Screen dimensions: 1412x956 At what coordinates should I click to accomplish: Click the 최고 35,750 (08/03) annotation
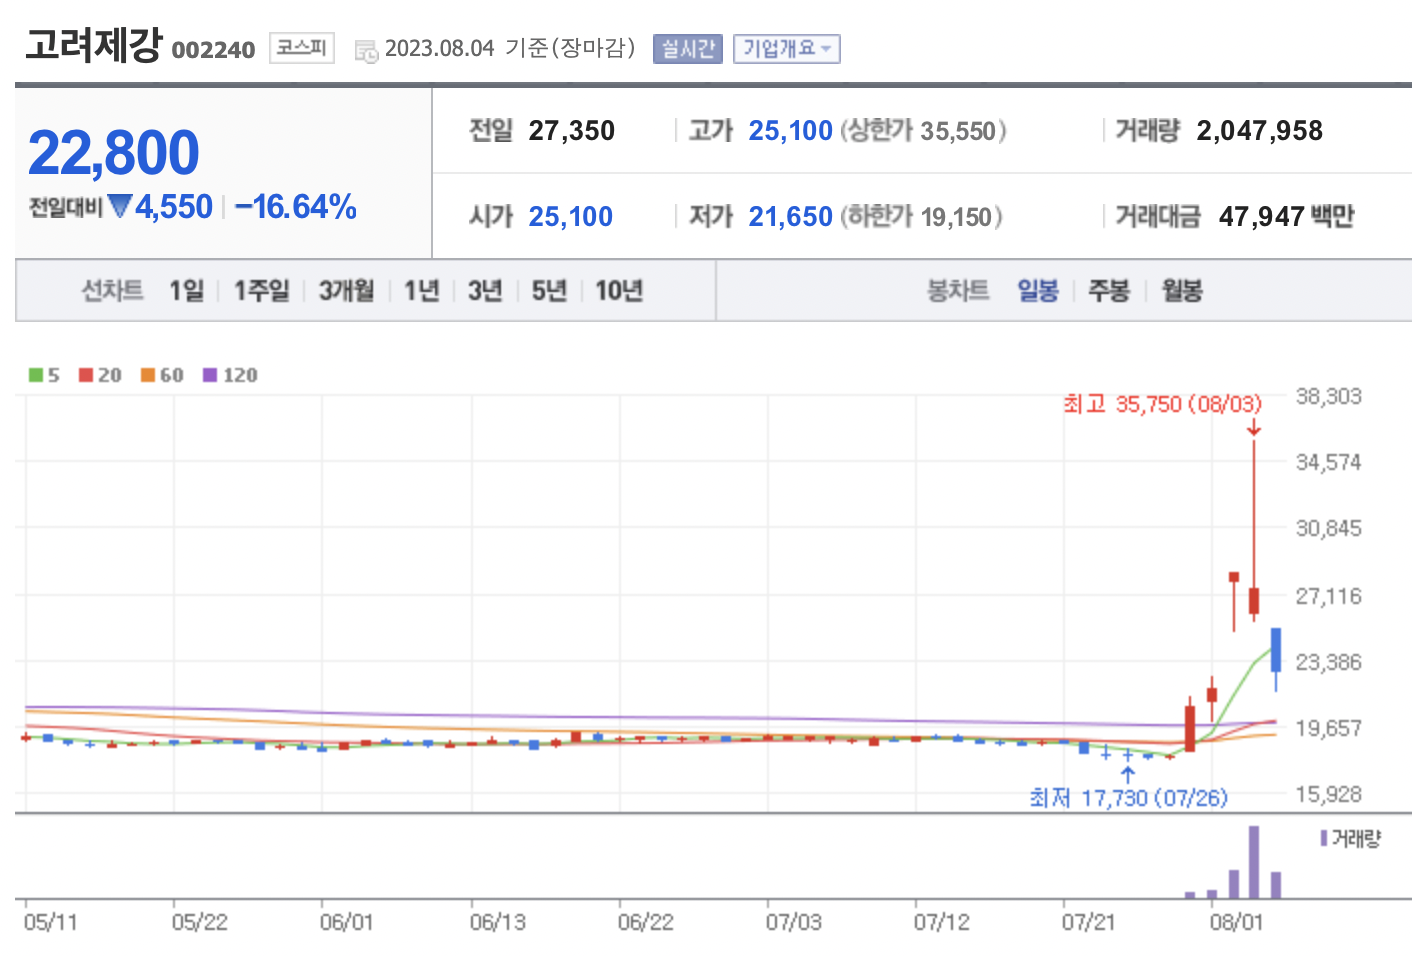click(1162, 404)
